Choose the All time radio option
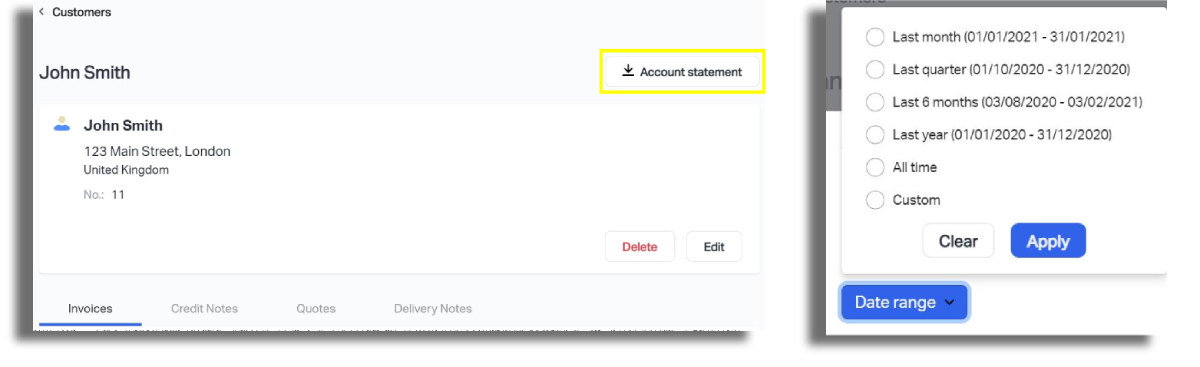 (x=875, y=167)
